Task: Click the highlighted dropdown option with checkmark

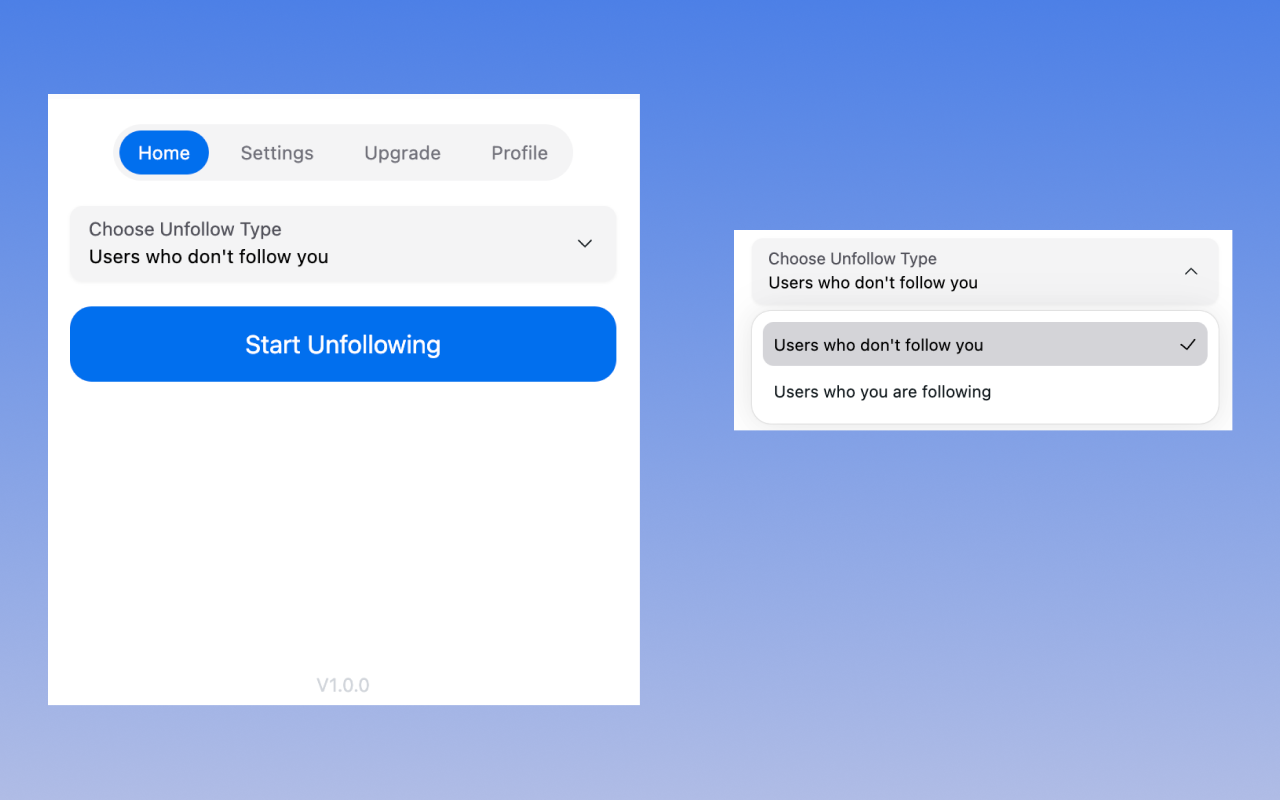Action: tap(984, 344)
